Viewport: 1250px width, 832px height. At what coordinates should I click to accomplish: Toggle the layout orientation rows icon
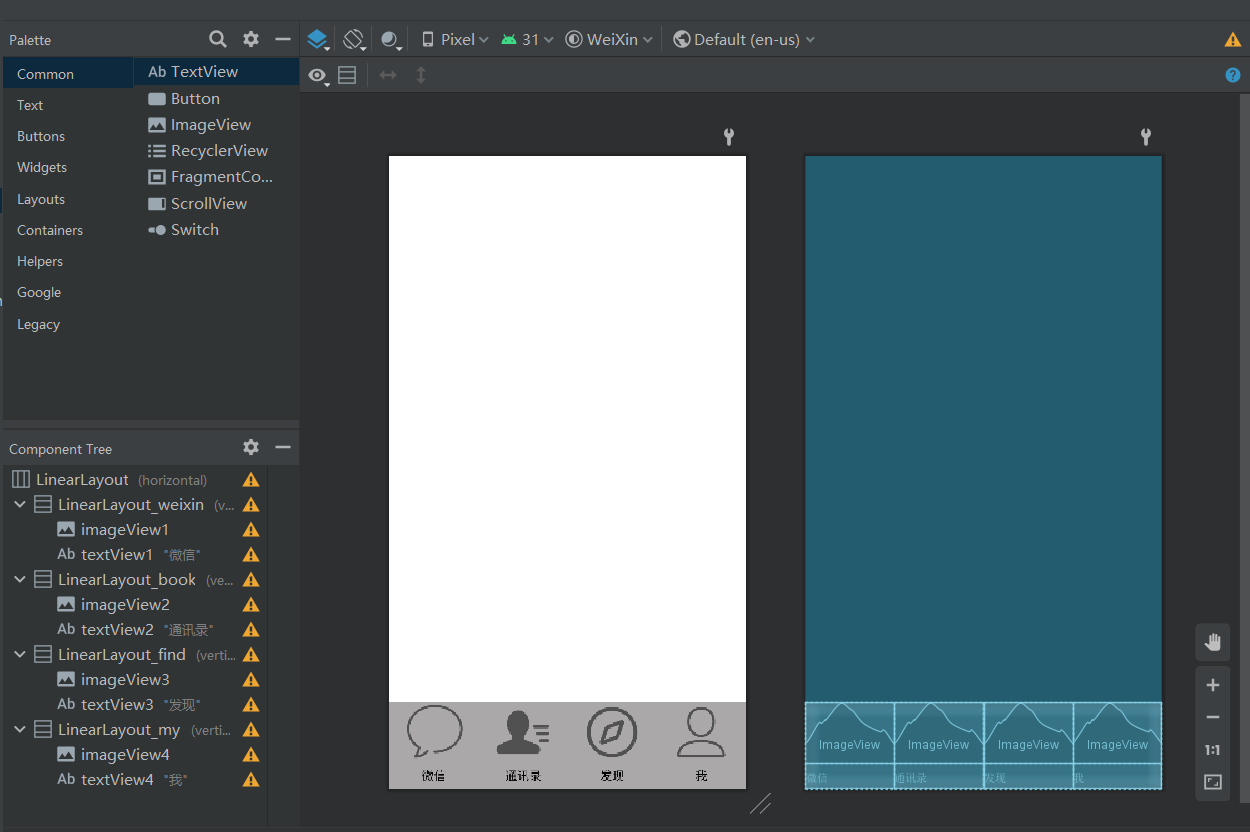(347, 75)
